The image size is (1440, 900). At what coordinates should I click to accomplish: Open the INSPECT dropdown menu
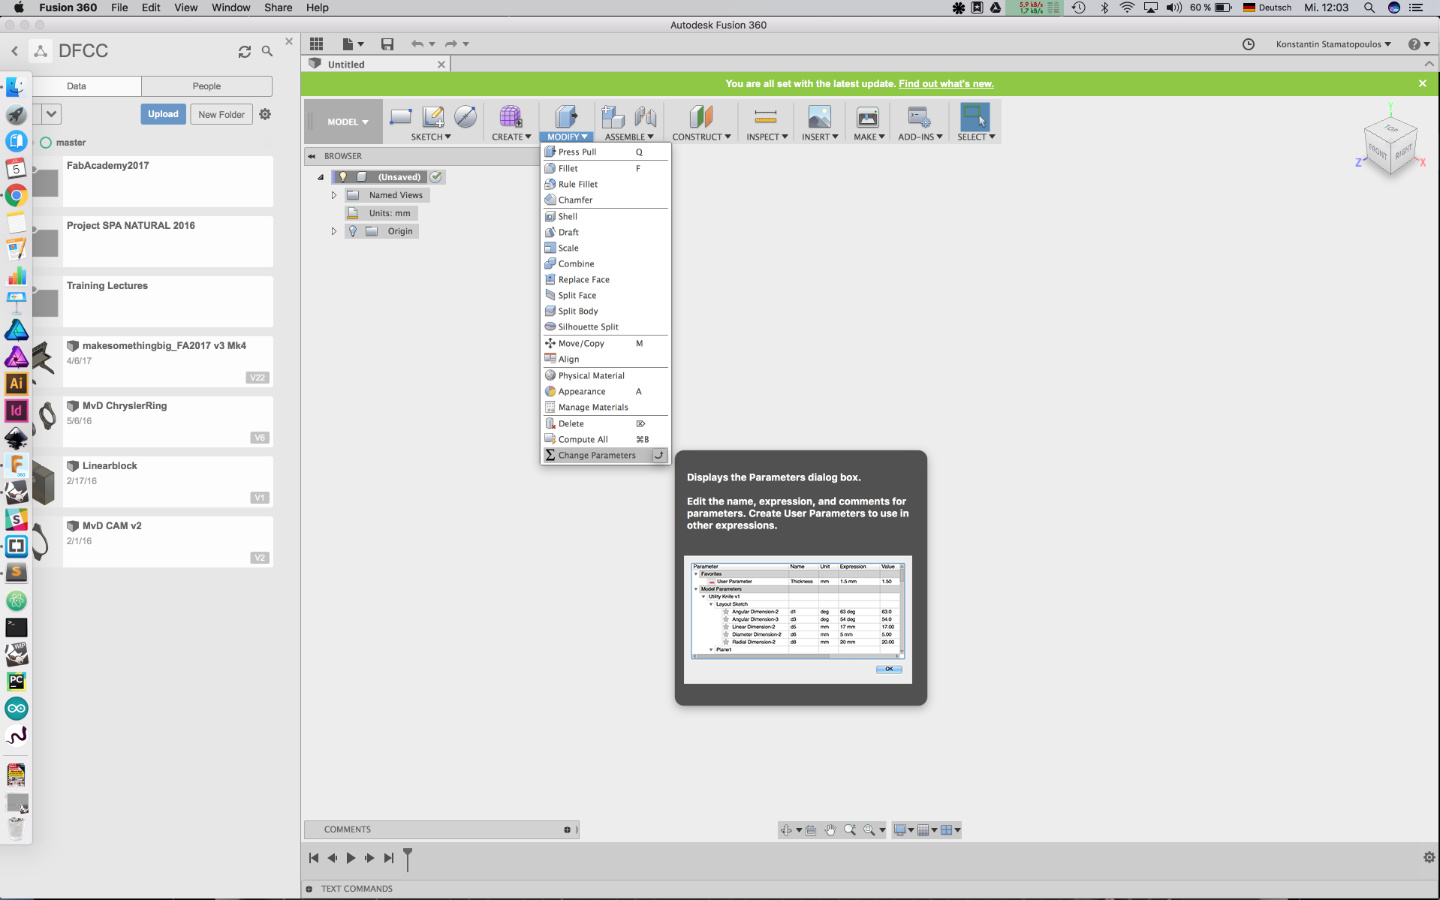tap(767, 137)
